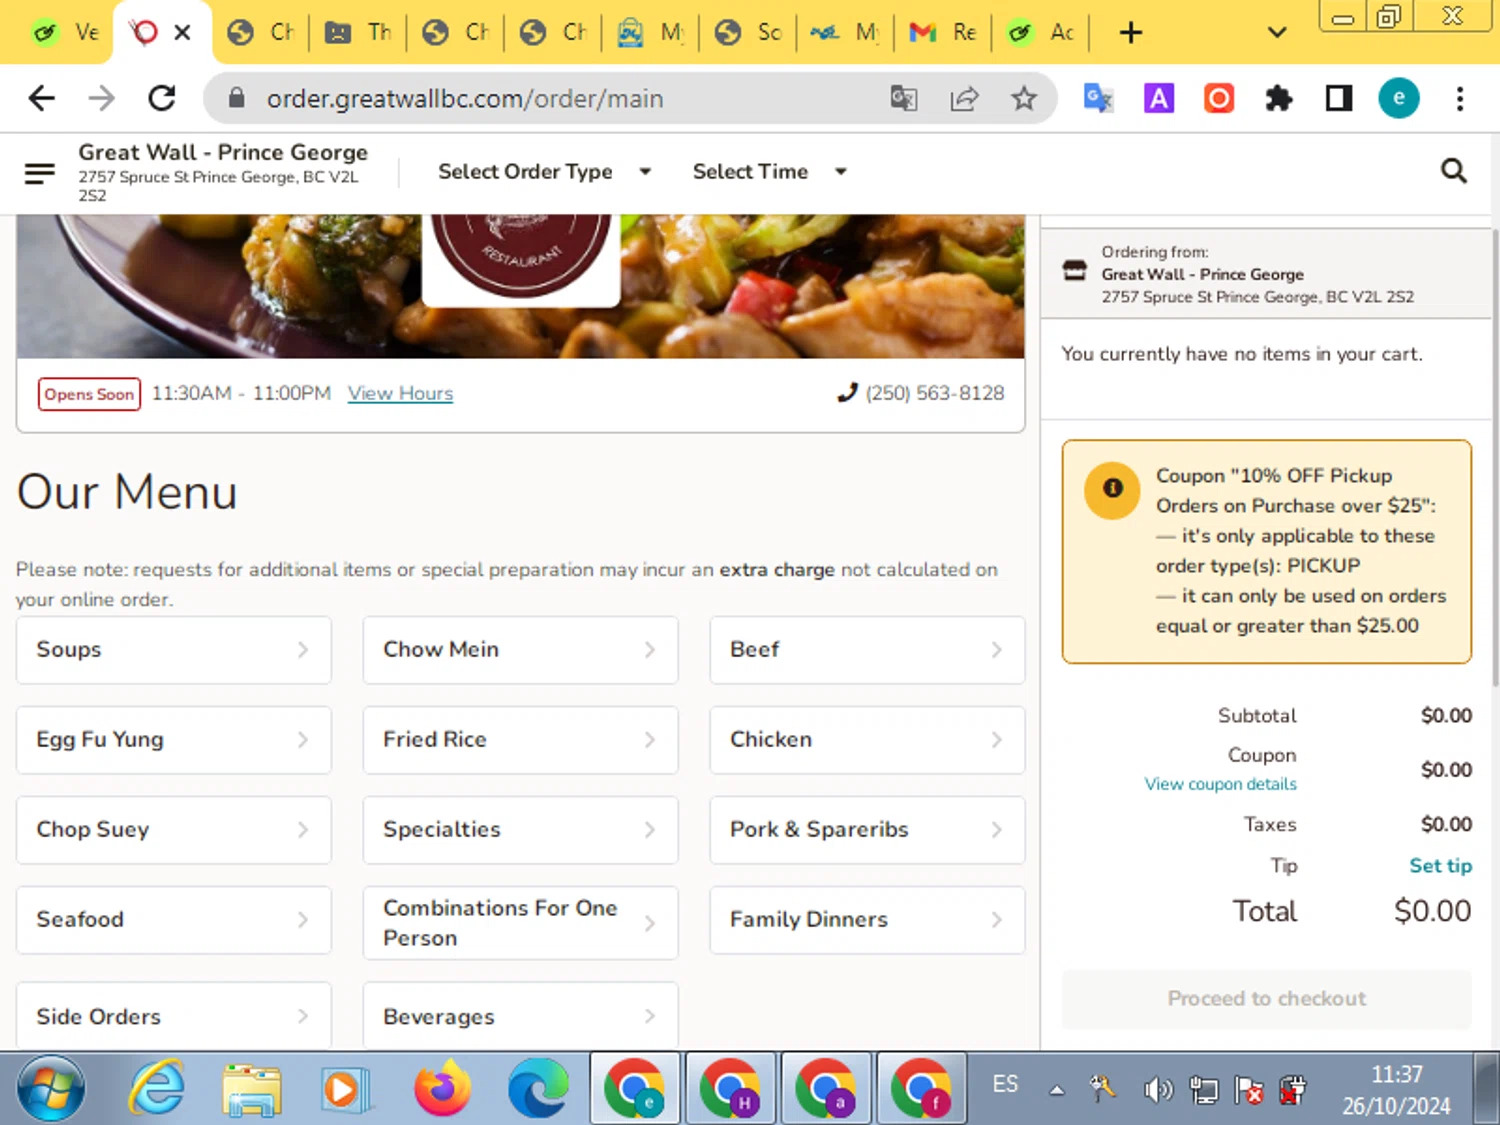Open the Family Dinners category
Screen dimensions: 1500x1125
tap(867, 920)
